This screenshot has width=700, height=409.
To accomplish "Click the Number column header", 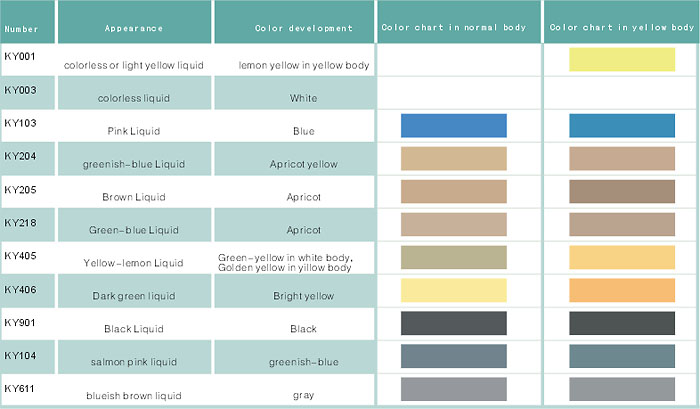I will click(28, 22).
